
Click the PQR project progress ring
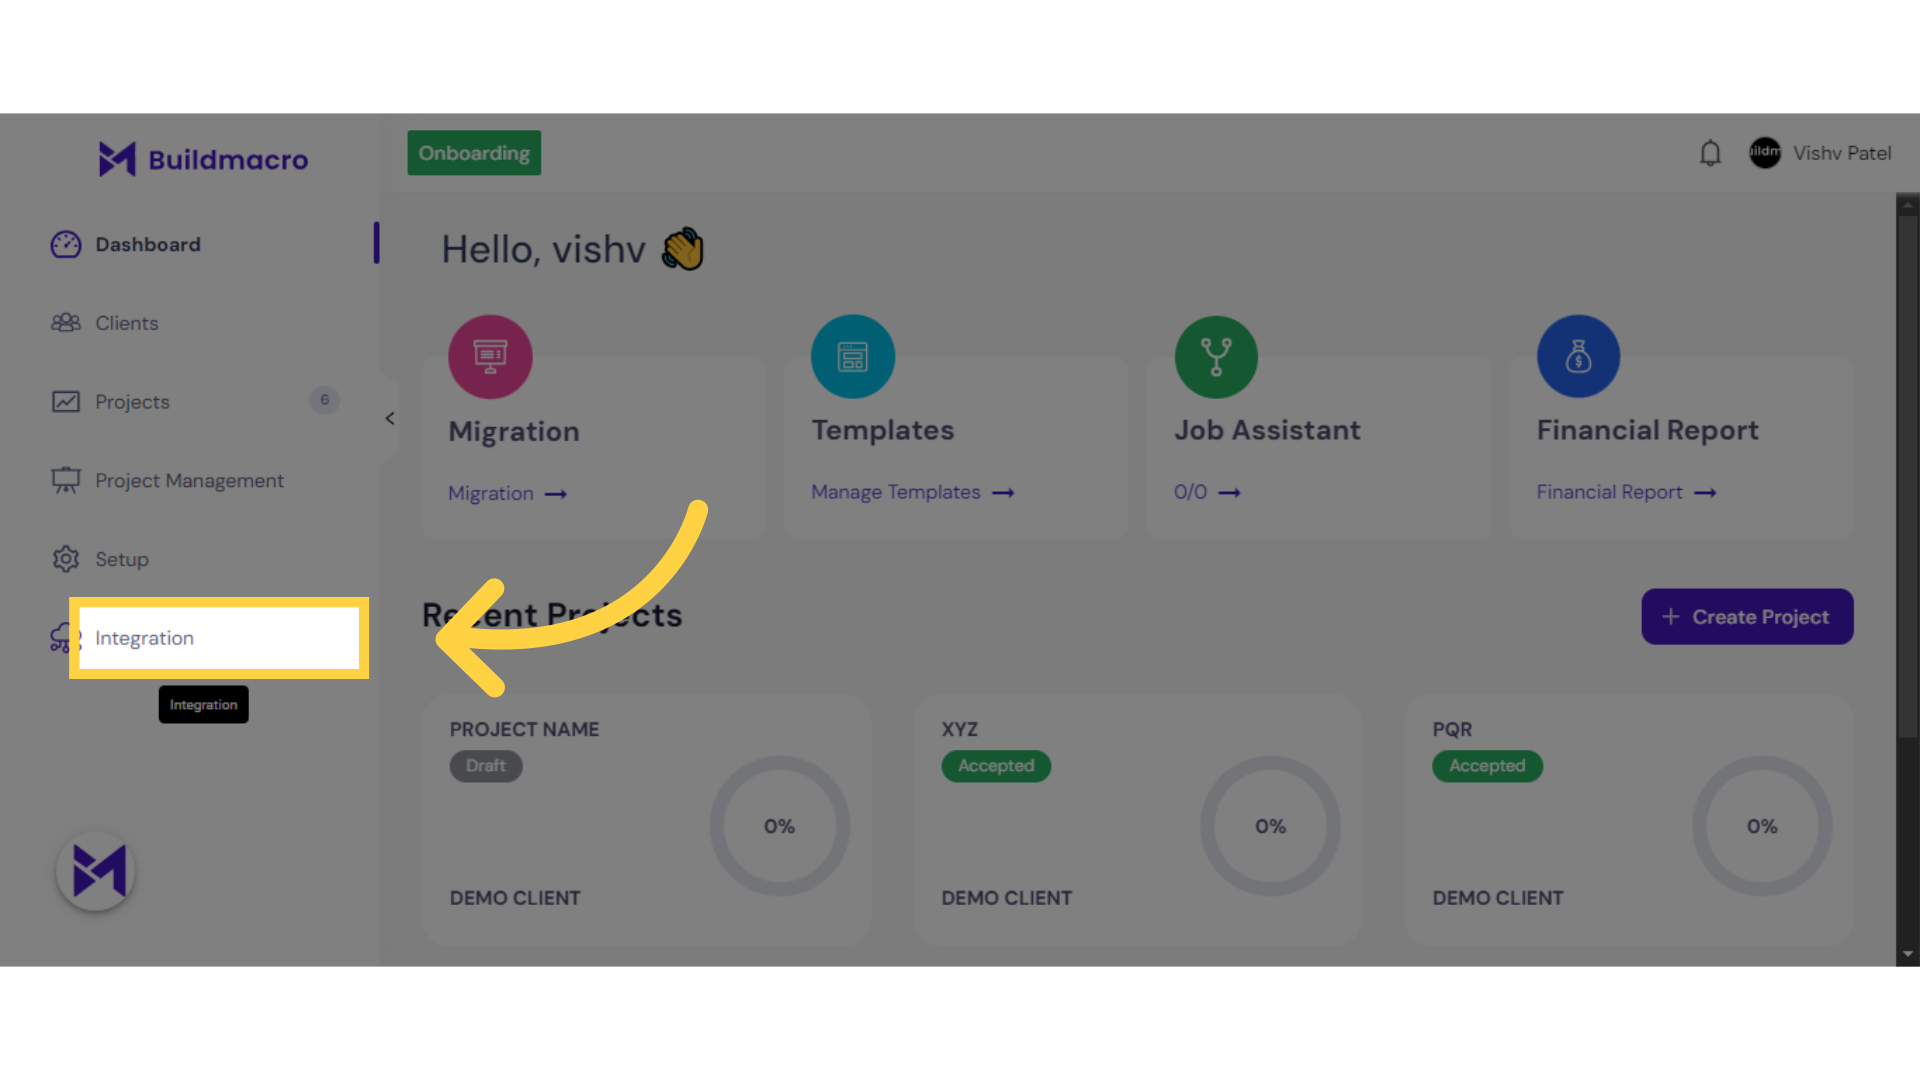tap(1762, 826)
